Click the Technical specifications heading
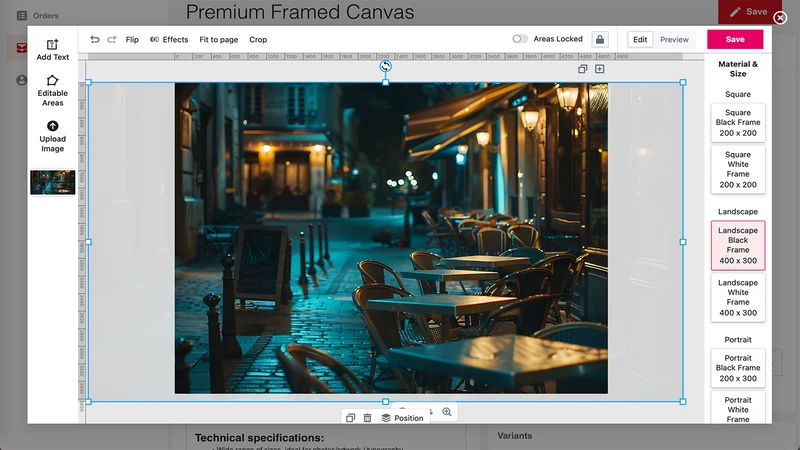Viewport: 800px width, 450px height. click(259, 438)
